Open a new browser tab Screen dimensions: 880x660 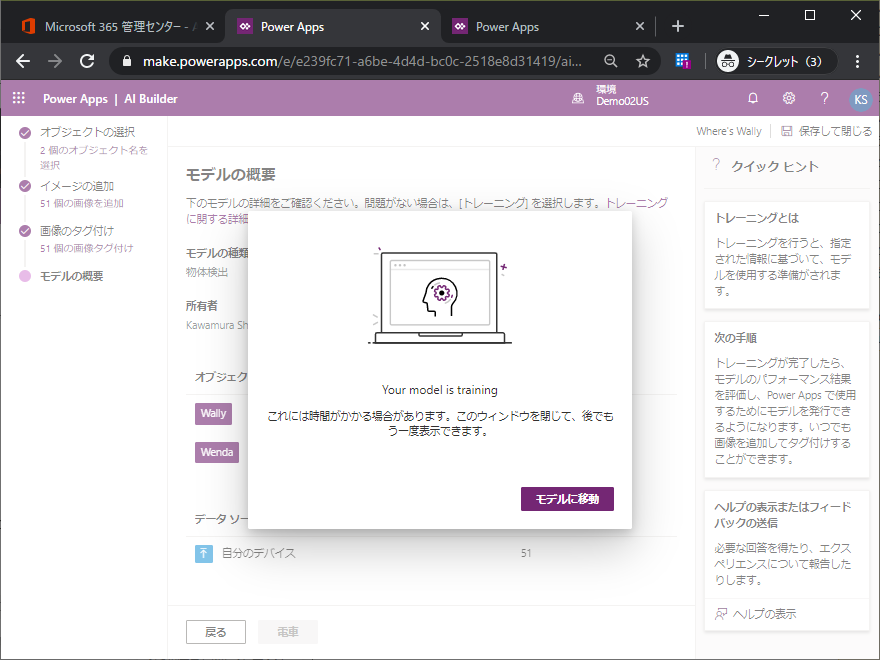(677, 26)
